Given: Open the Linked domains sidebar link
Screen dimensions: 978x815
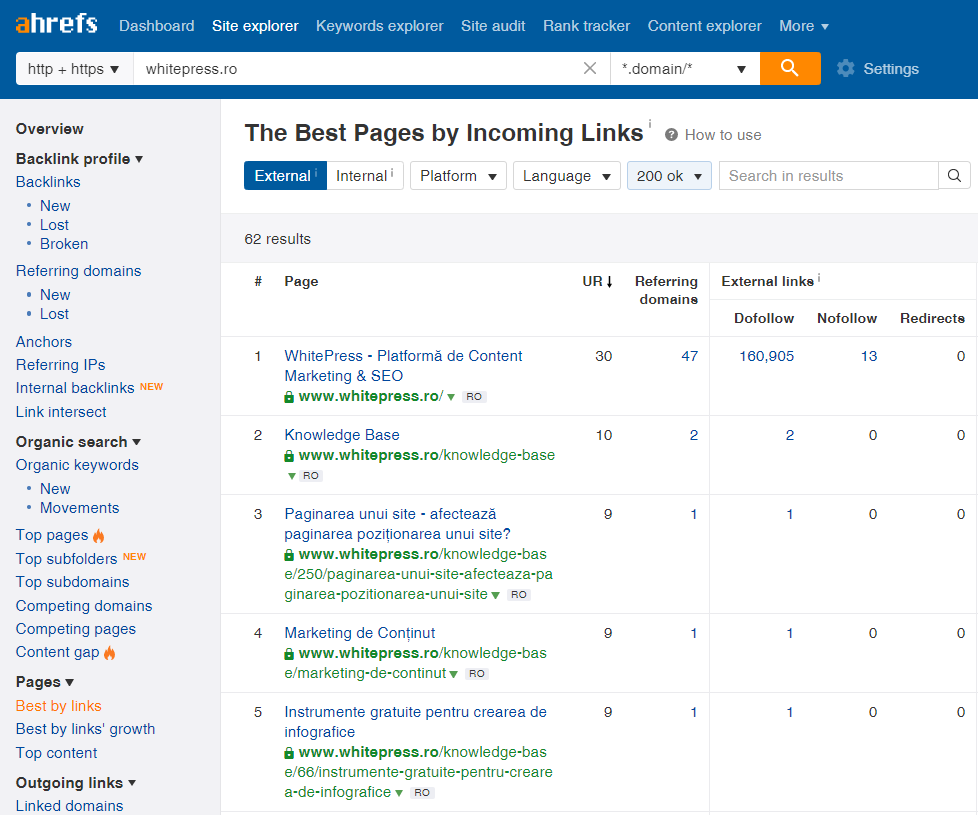Looking at the screenshot, I should tap(69, 806).
